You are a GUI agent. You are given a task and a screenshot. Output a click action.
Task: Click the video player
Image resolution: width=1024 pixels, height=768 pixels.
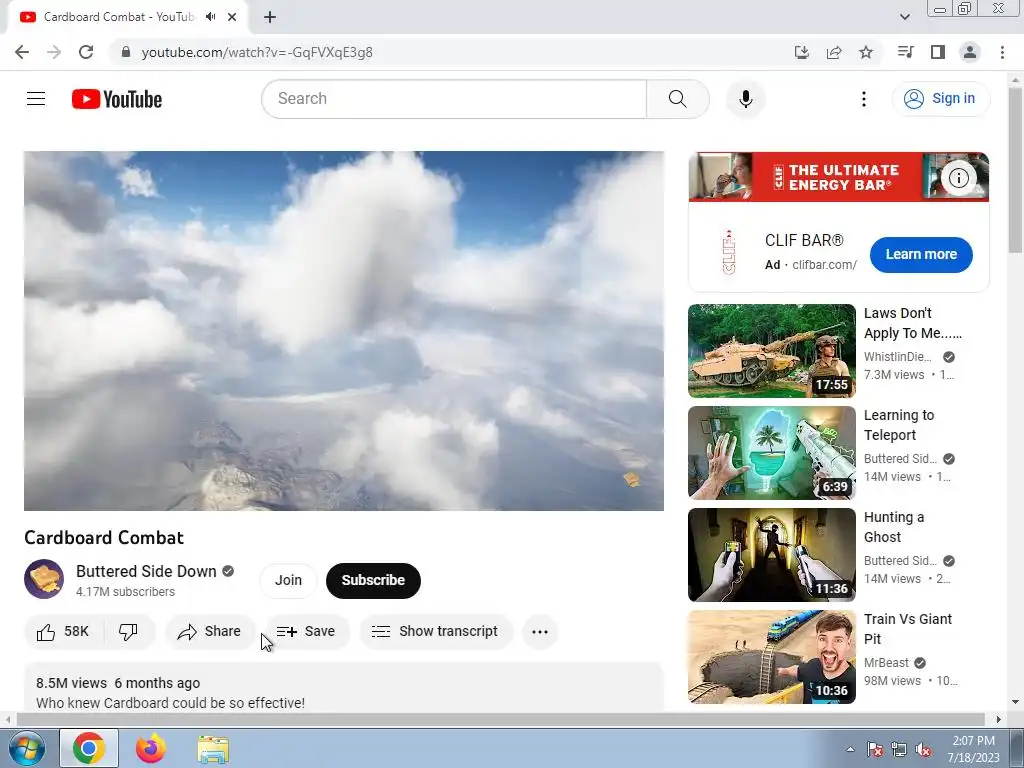(344, 330)
